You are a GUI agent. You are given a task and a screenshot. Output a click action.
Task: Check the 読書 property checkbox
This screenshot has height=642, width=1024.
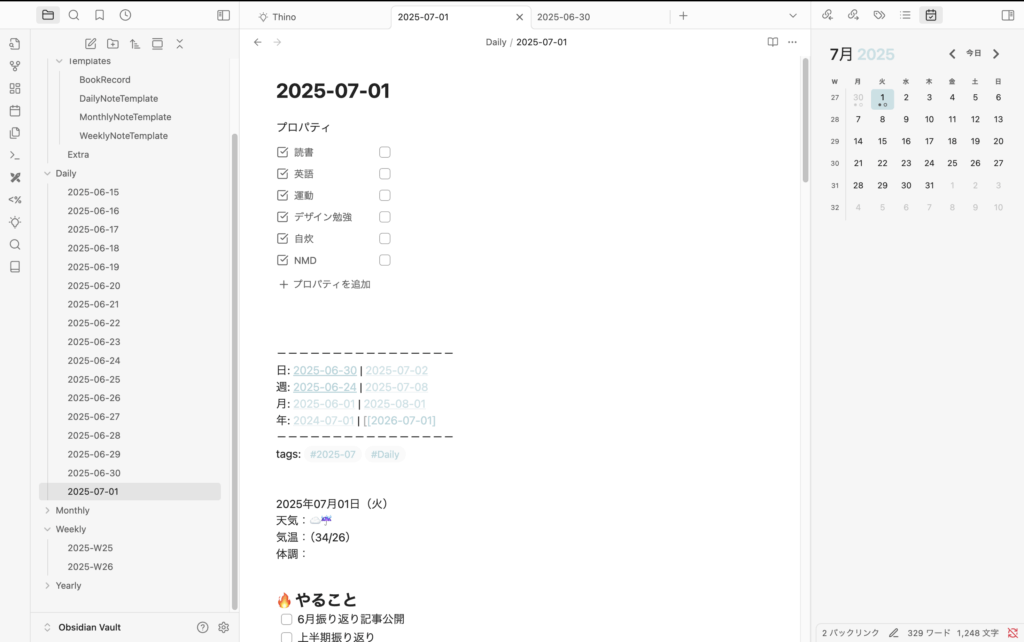click(x=385, y=152)
